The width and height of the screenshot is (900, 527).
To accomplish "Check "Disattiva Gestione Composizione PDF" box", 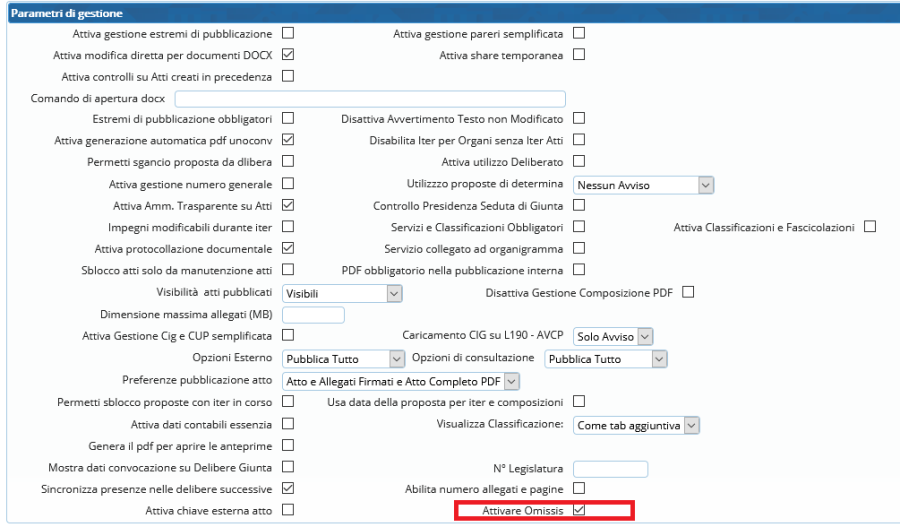I will tap(687, 292).
